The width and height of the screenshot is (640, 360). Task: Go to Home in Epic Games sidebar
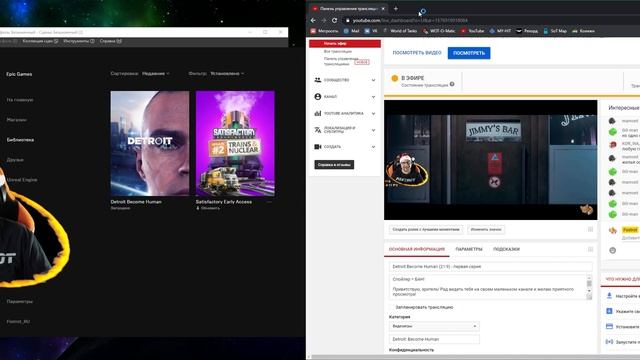click(x=20, y=100)
